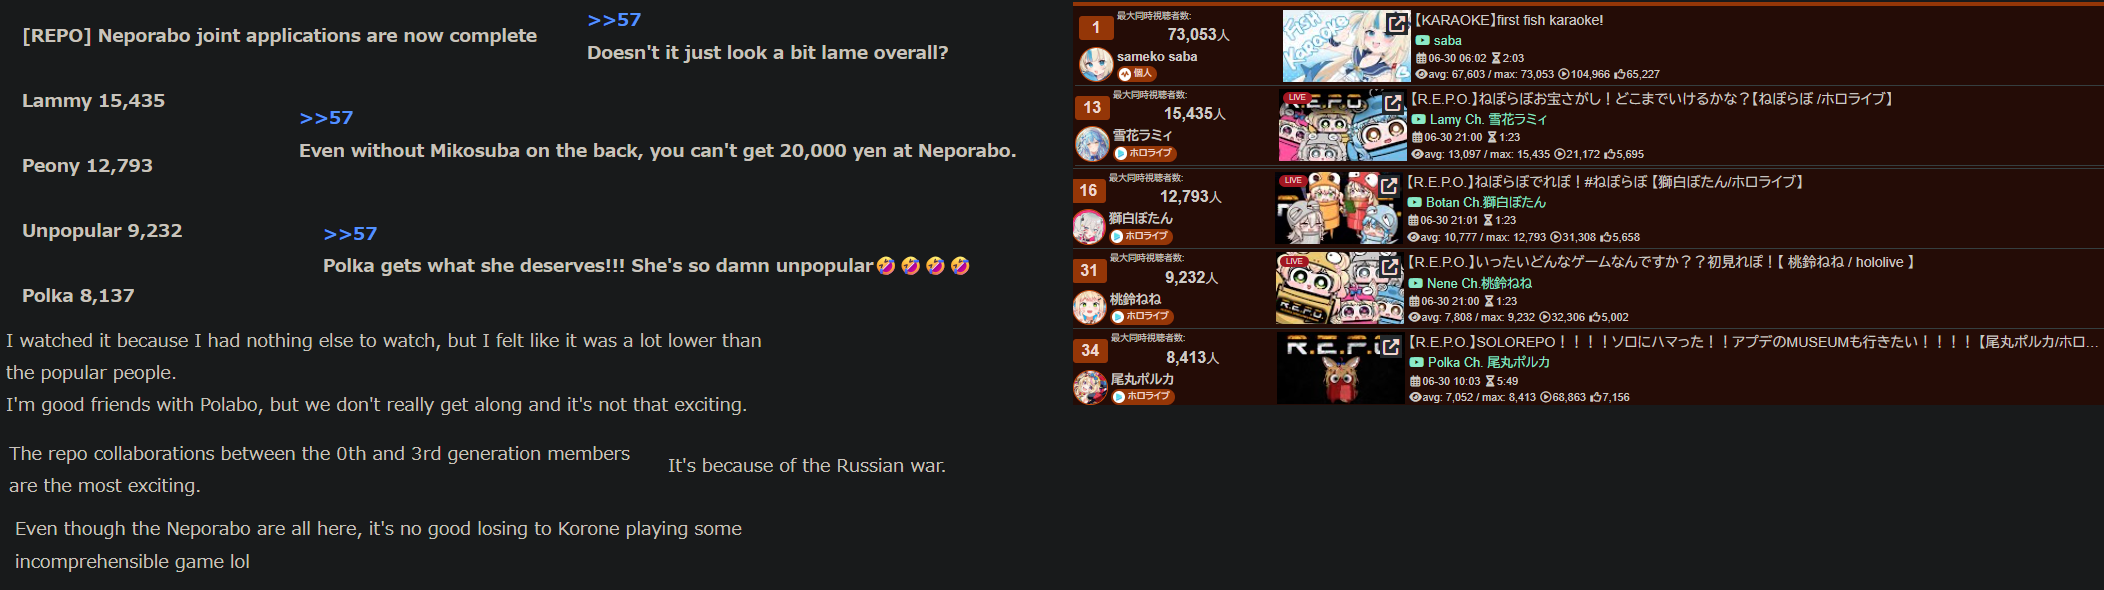The width and height of the screenshot is (2104, 590).
Task: Follow the first >>57 reply reference
Action: point(614,20)
